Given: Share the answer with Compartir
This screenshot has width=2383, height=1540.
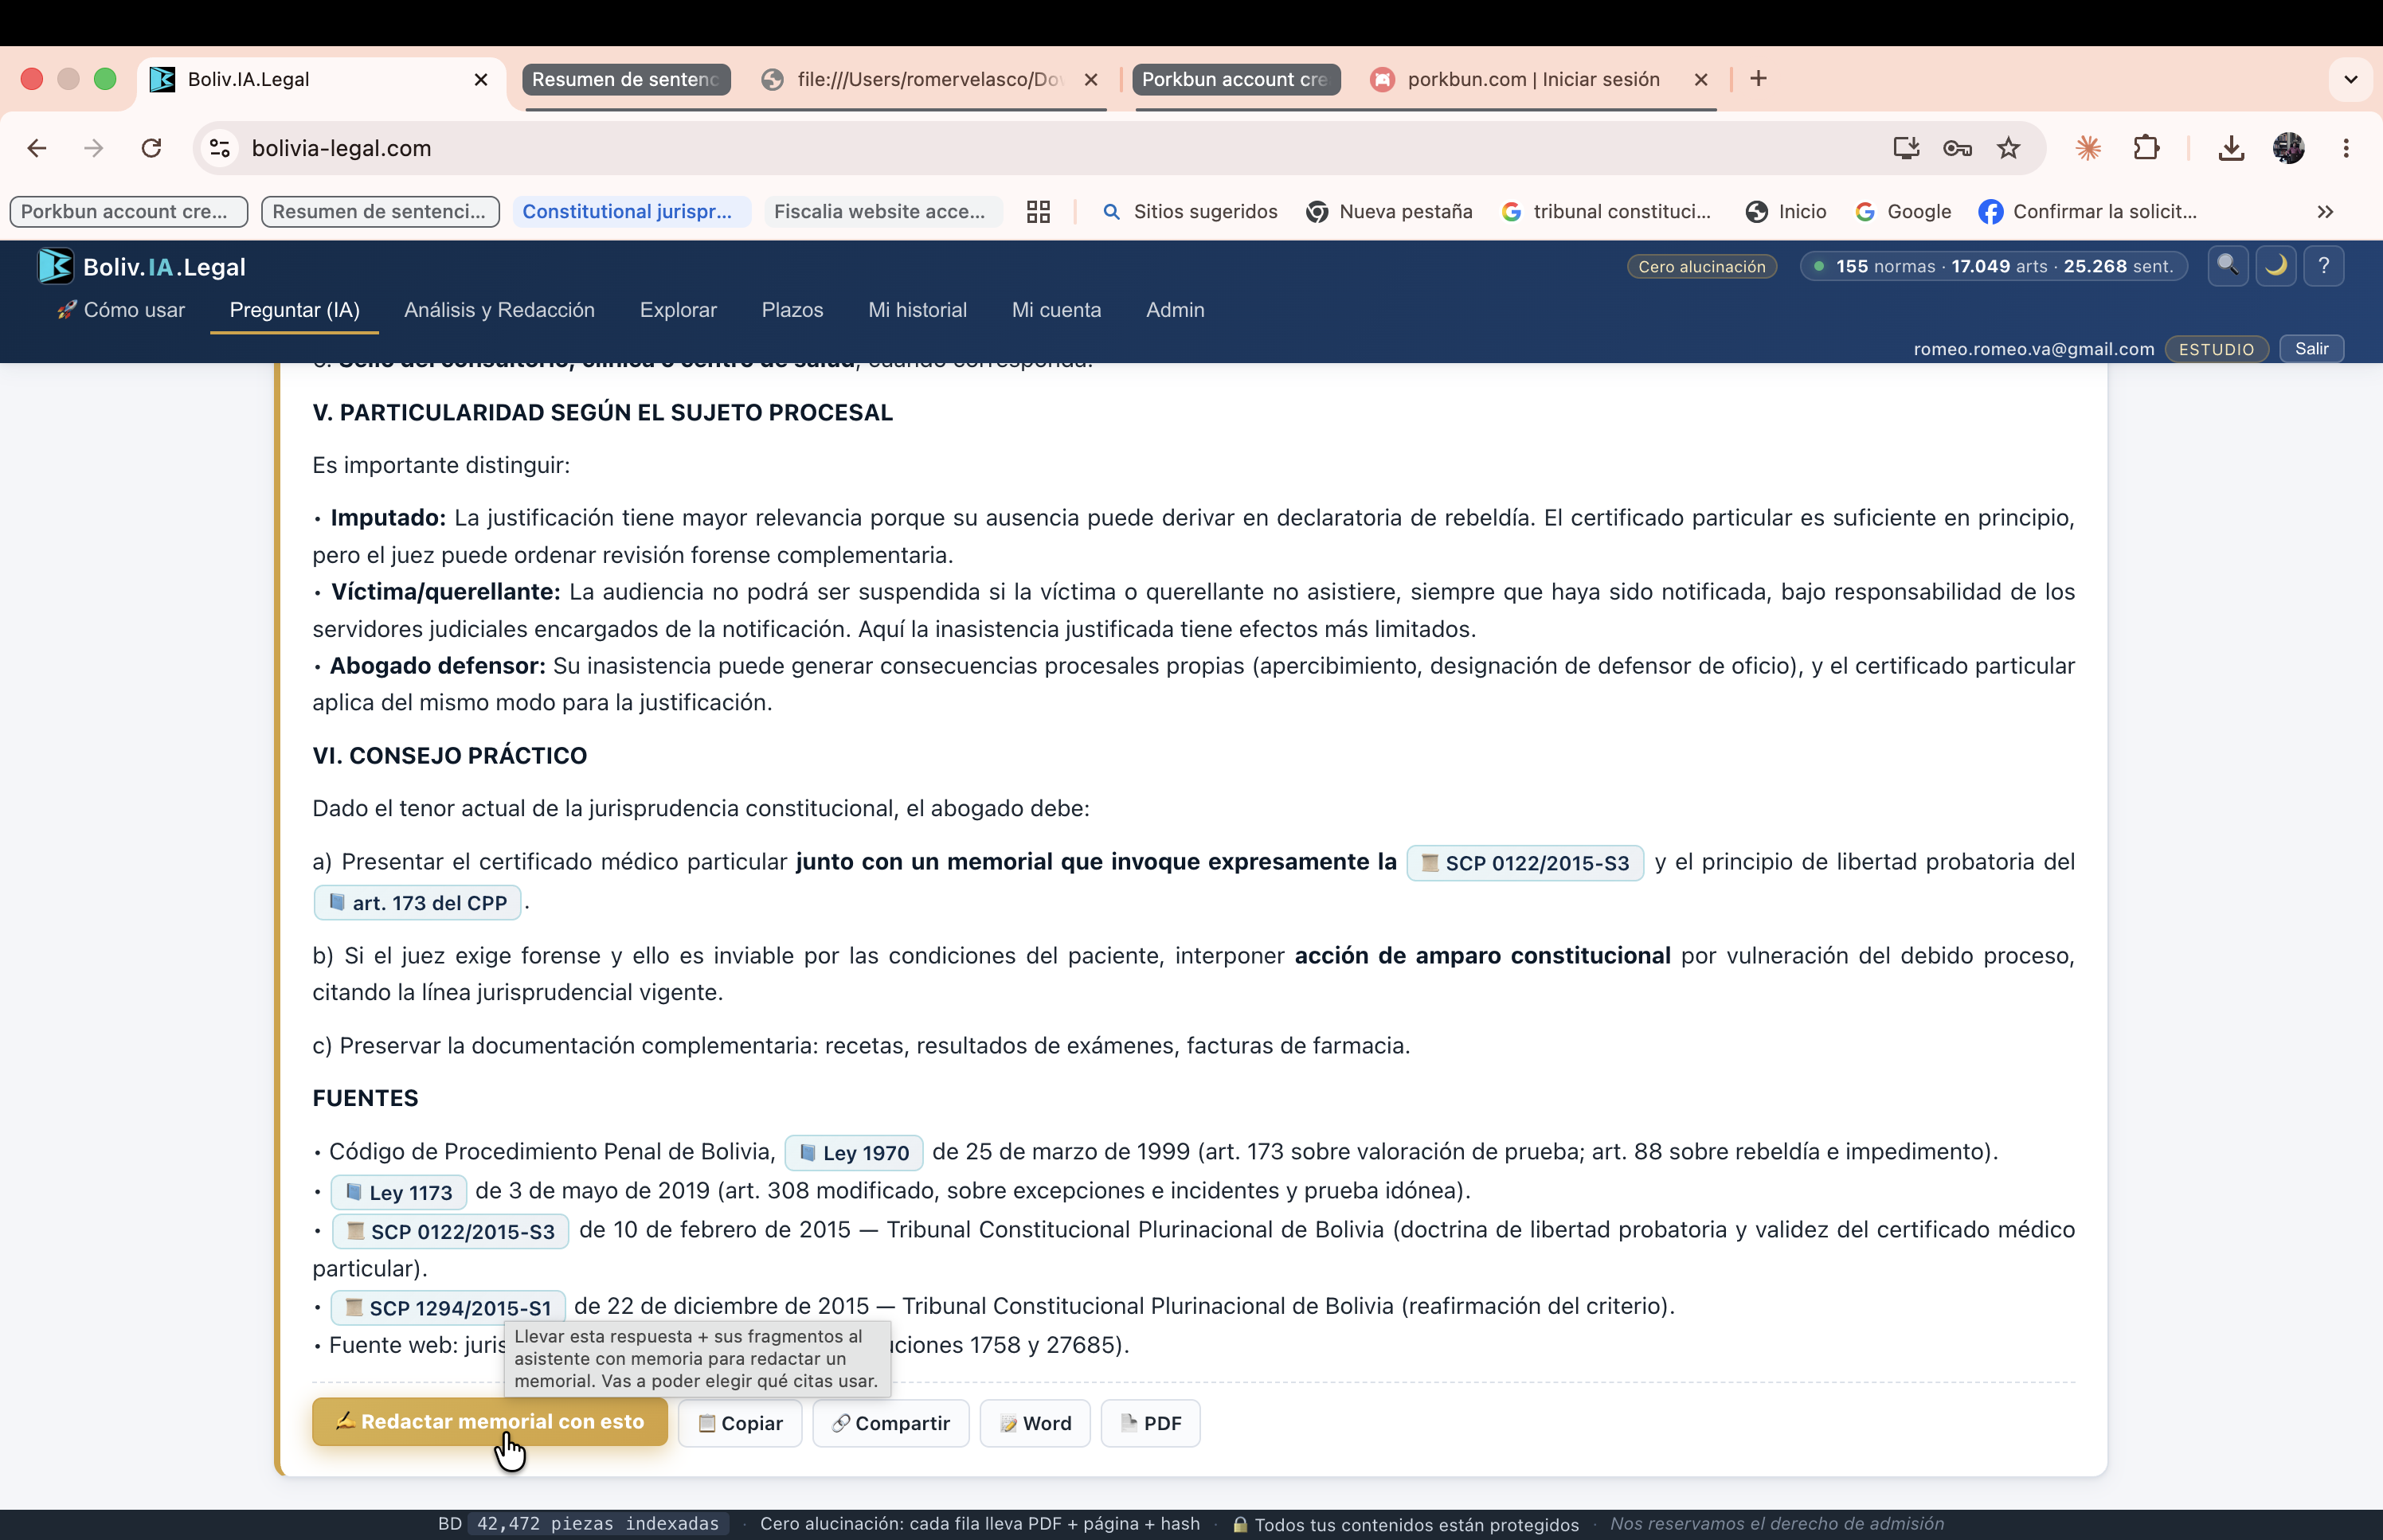Looking at the screenshot, I should click(x=891, y=1422).
